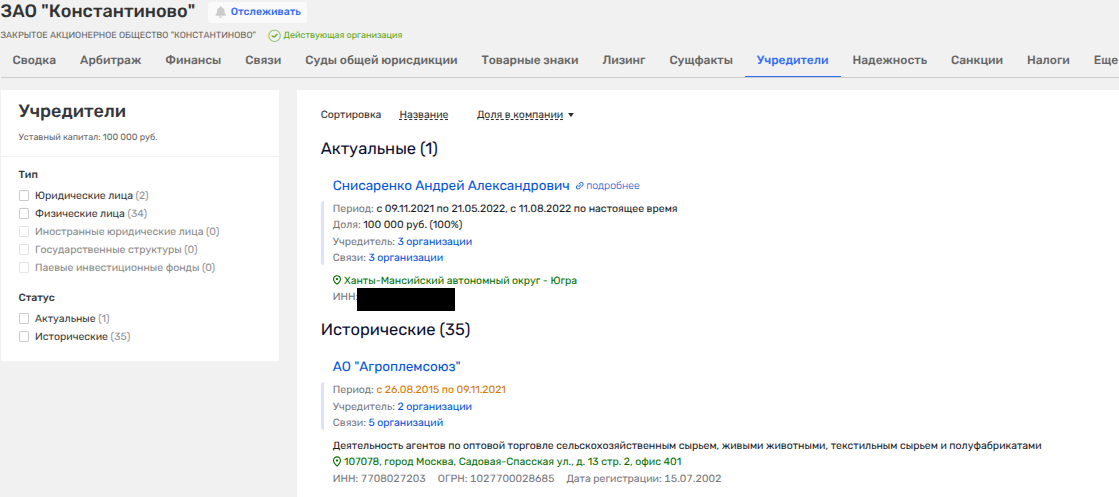Open АО "Агроплемсоюз" company link
1119x497 pixels.
396,367
